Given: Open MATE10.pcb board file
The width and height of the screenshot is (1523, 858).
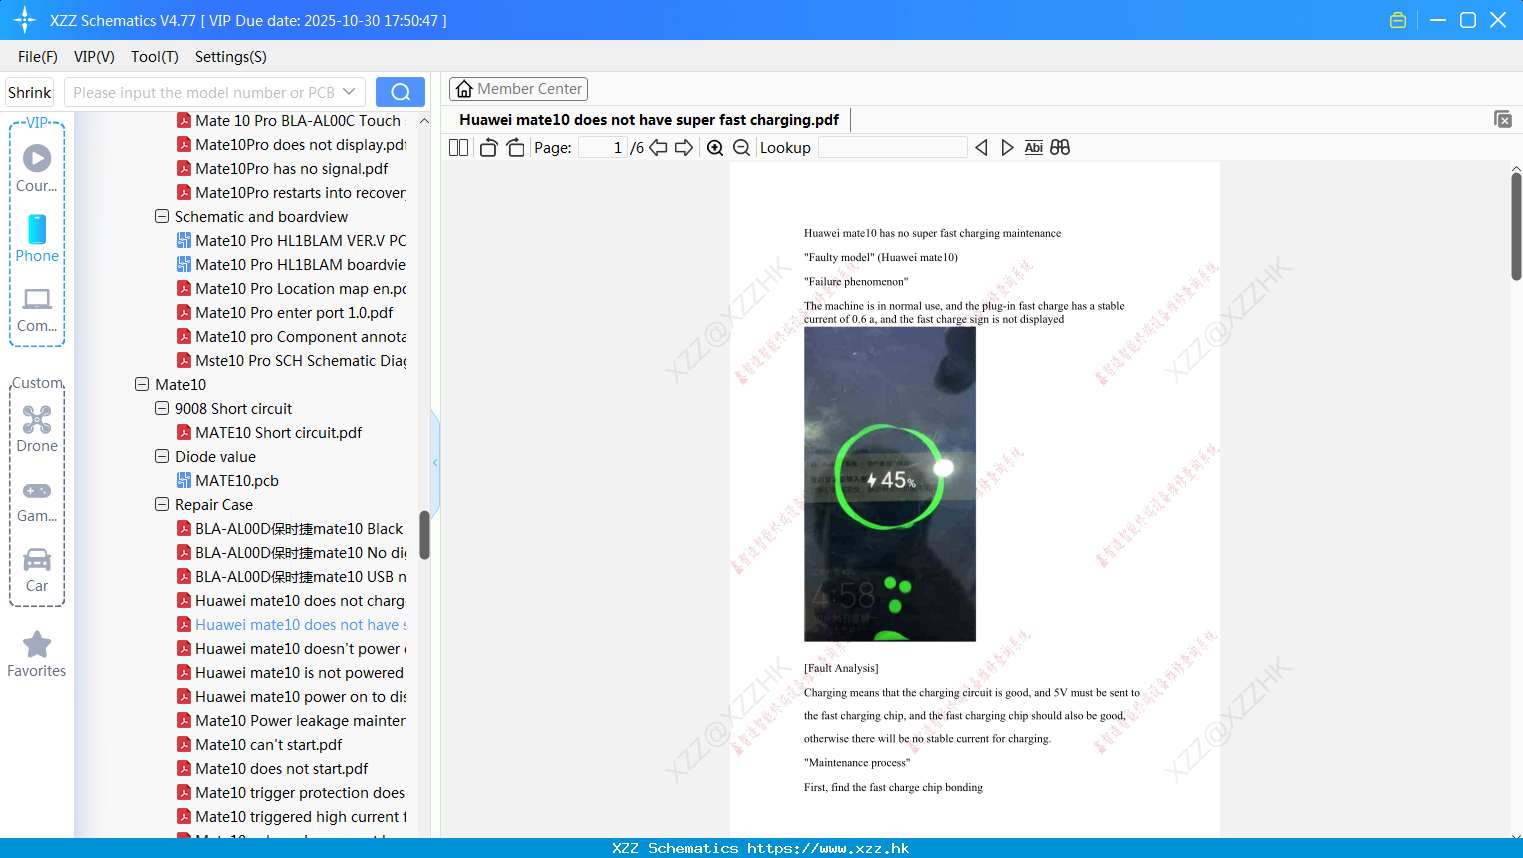Looking at the screenshot, I should click(x=237, y=481).
